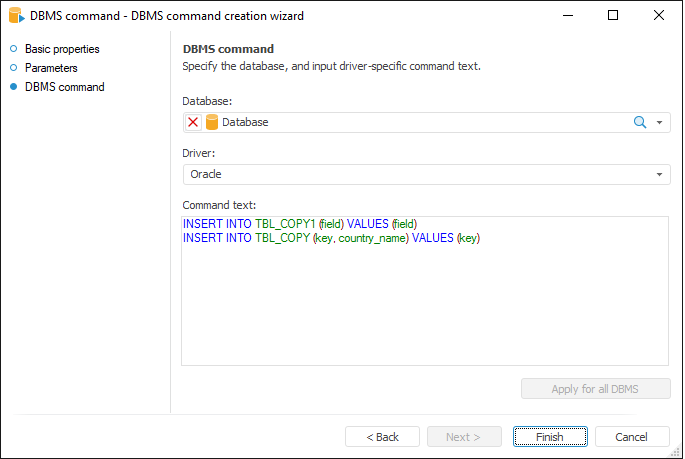Expand the Database selection dropdown arrow
Viewport: 685px width, 459px height.
[660, 122]
